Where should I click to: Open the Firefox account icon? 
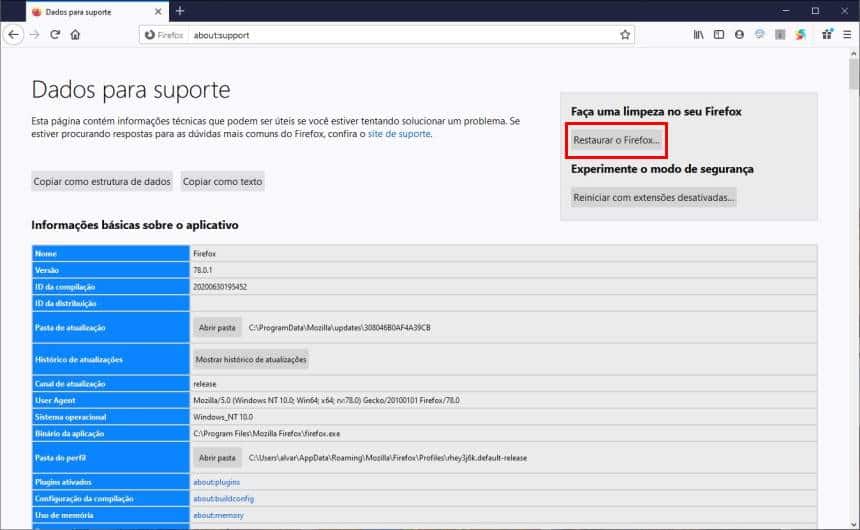[739, 35]
